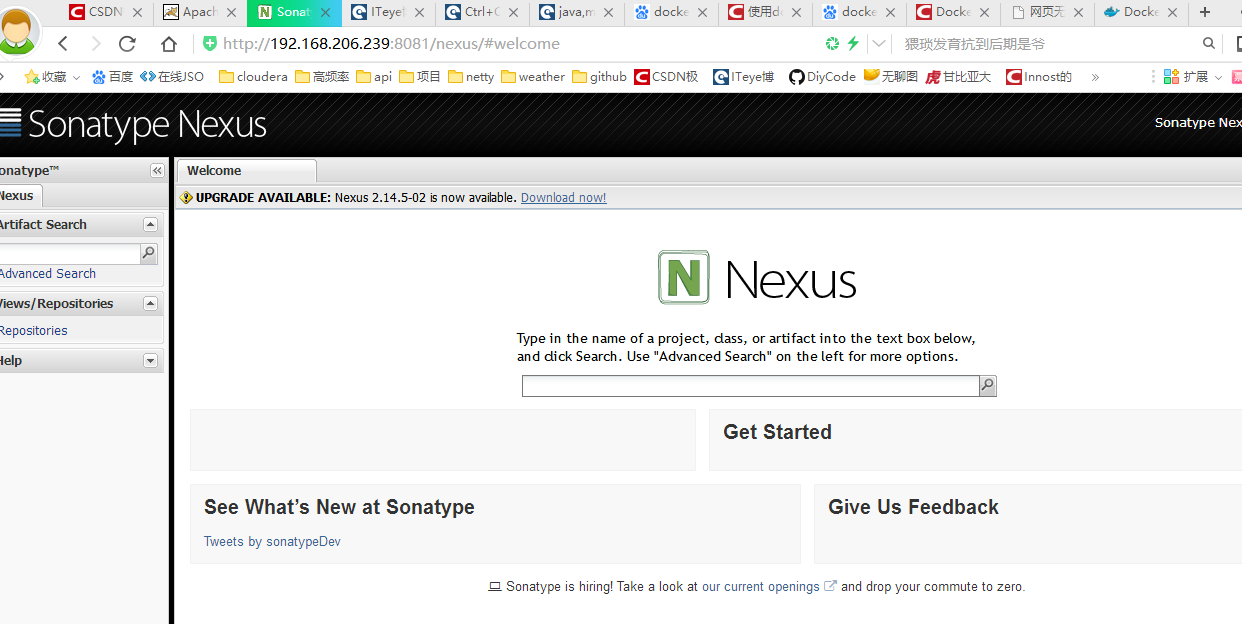Click the upgrade available warning icon
This screenshot has width=1242, height=624.
(186, 198)
